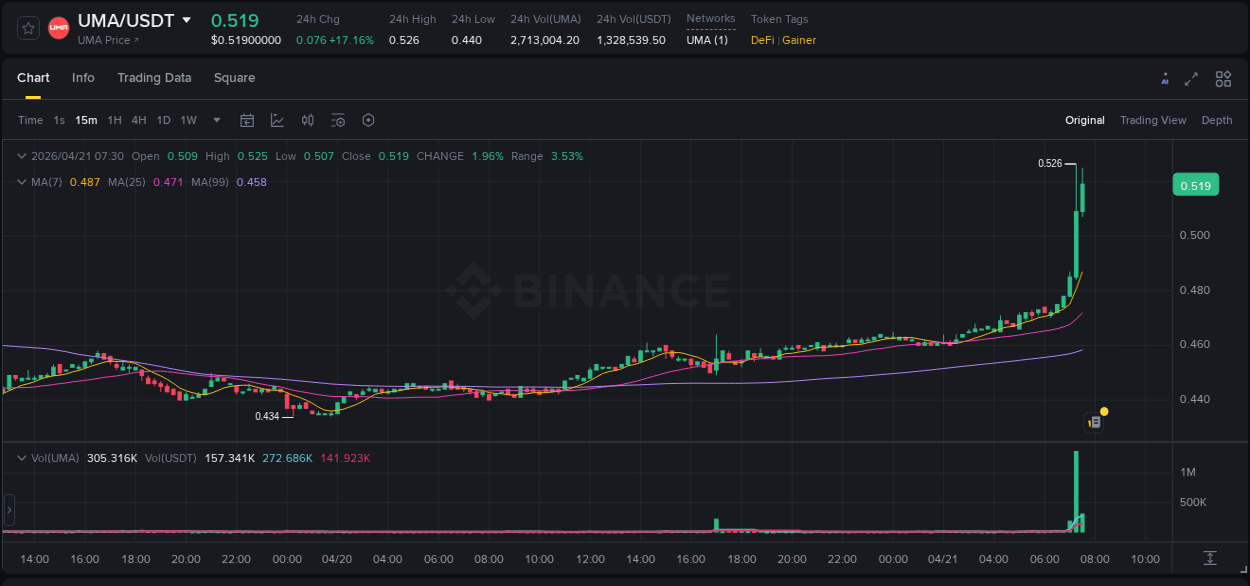The height and width of the screenshot is (586, 1250).
Task: Open the calendar date-picker icon
Action: click(x=247, y=120)
